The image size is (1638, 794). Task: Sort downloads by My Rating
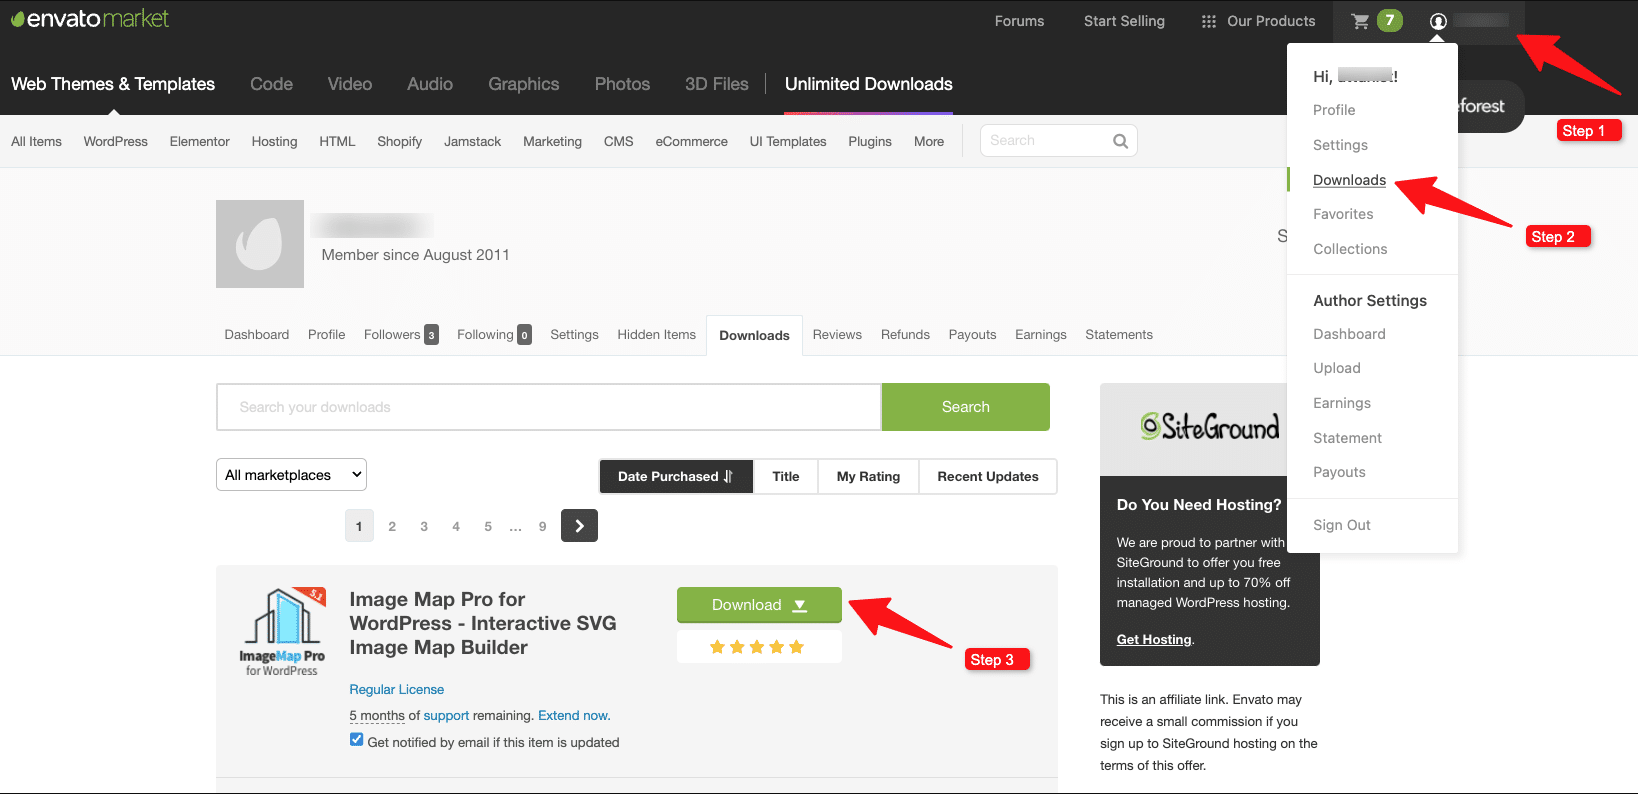[868, 476]
